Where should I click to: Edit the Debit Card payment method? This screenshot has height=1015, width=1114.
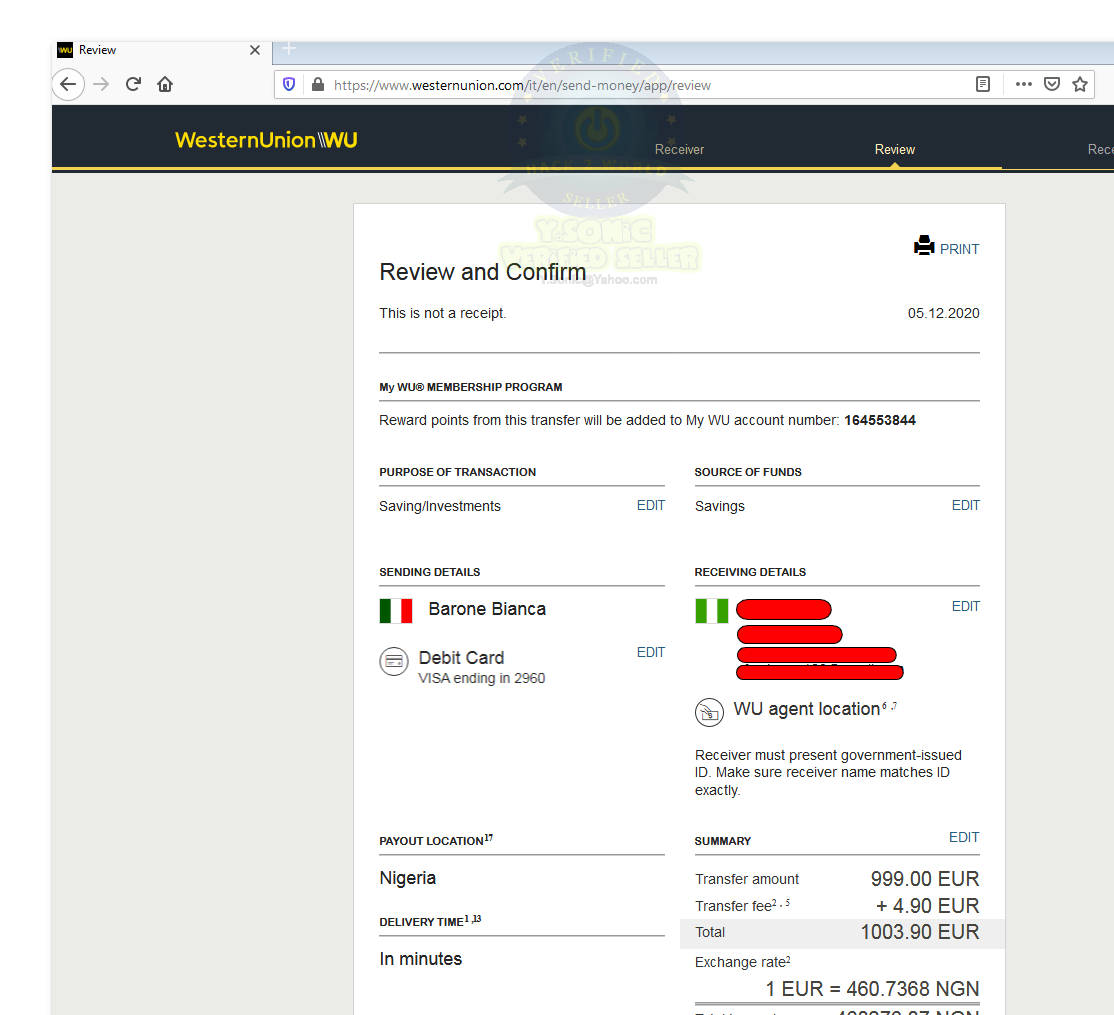coord(650,652)
